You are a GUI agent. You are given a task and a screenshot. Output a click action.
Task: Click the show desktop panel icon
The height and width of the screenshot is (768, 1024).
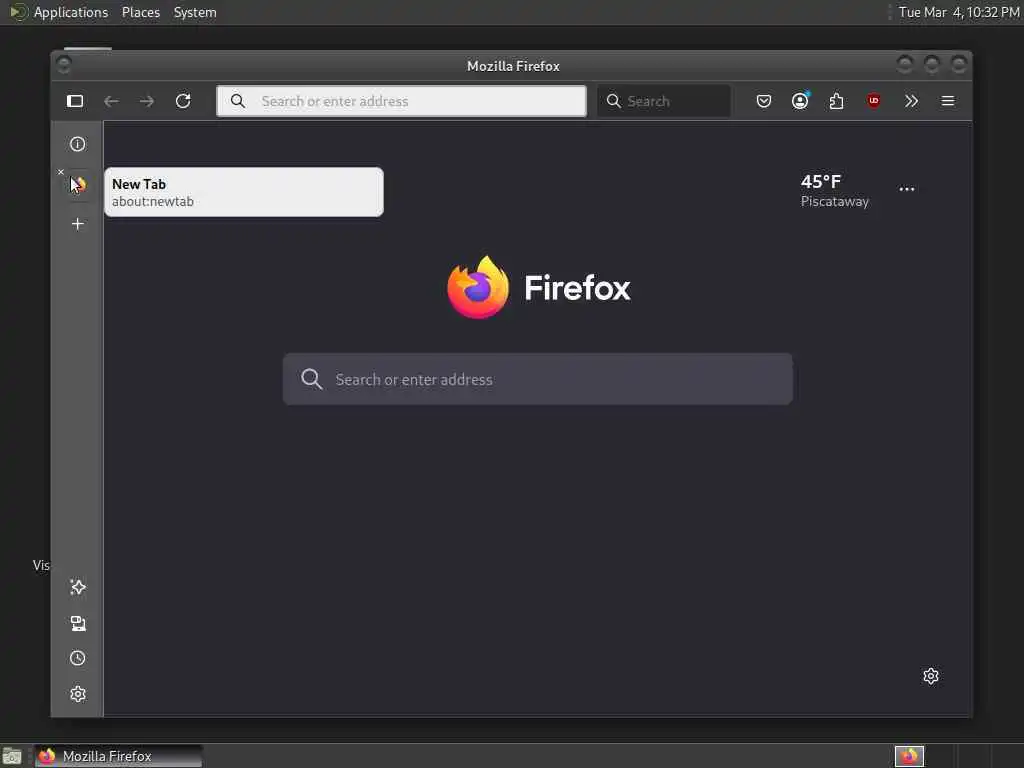click(12, 756)
